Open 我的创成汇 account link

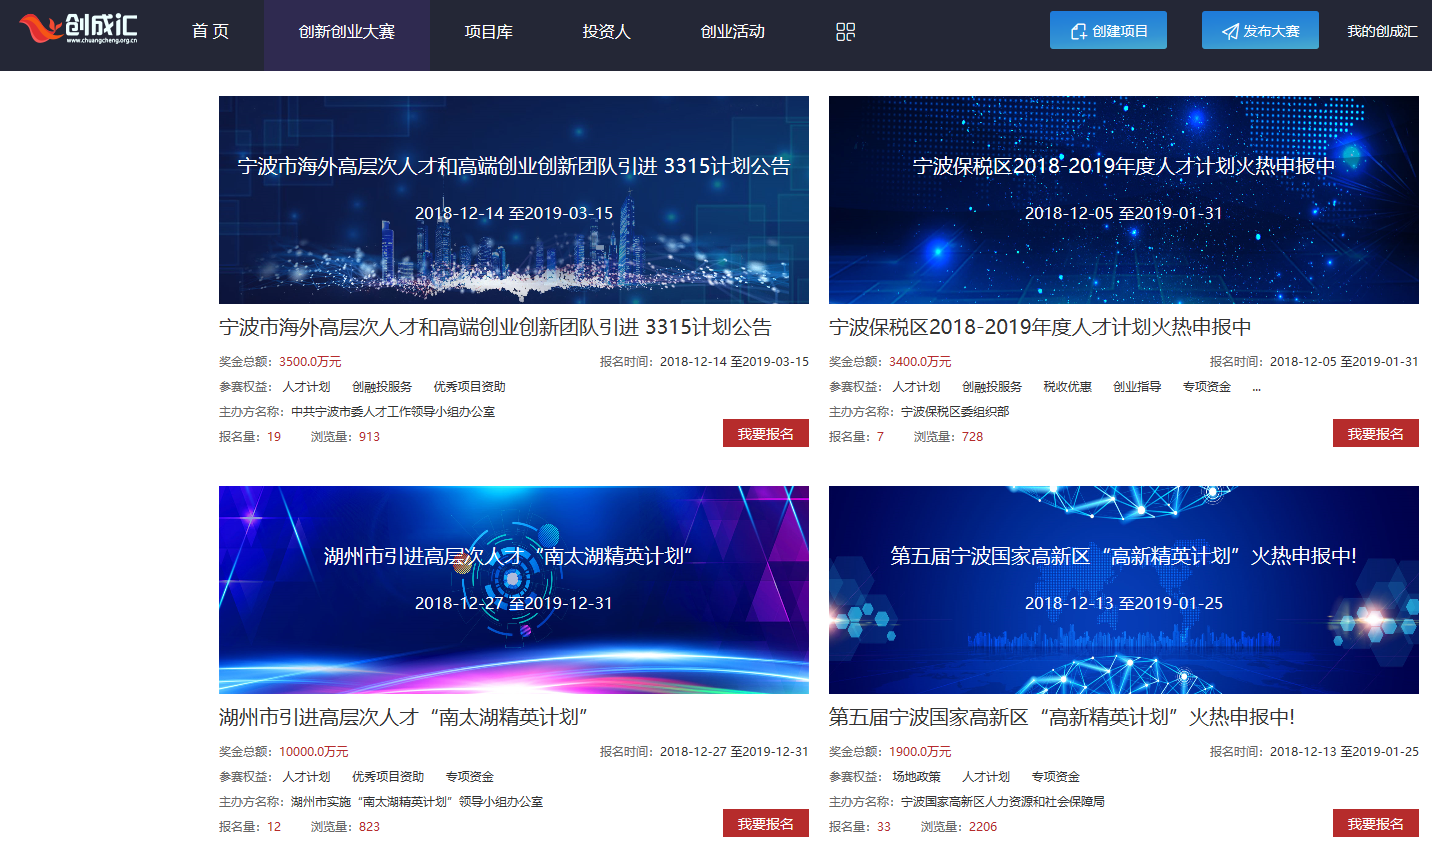pos(1381,32)
